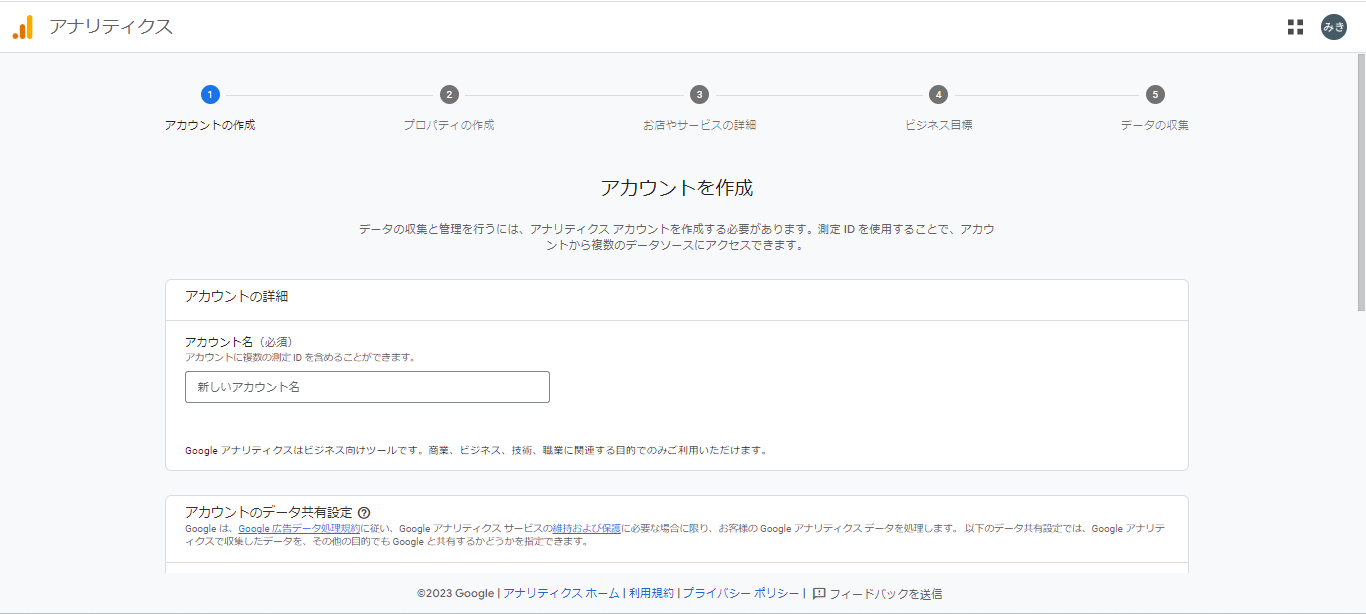Click the プロパティの作成 step label
The image size is (1366, 614).
coord(449,125)
